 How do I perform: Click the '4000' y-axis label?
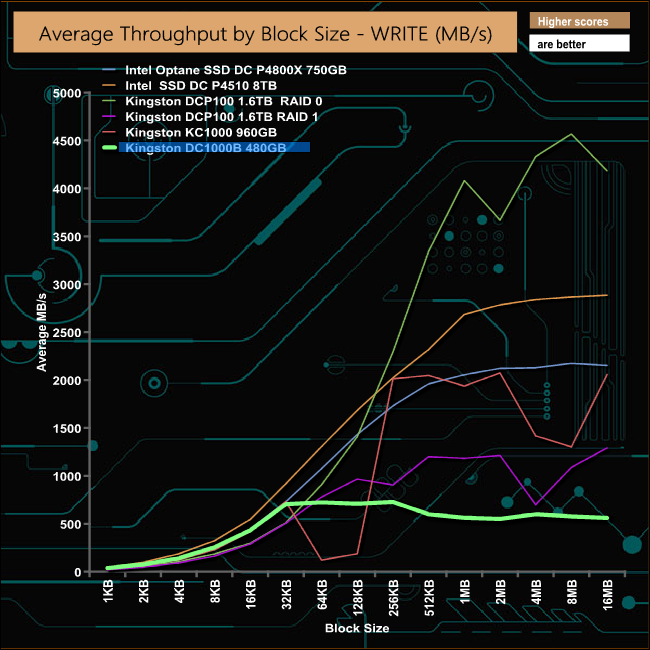(x=67, y=189)
